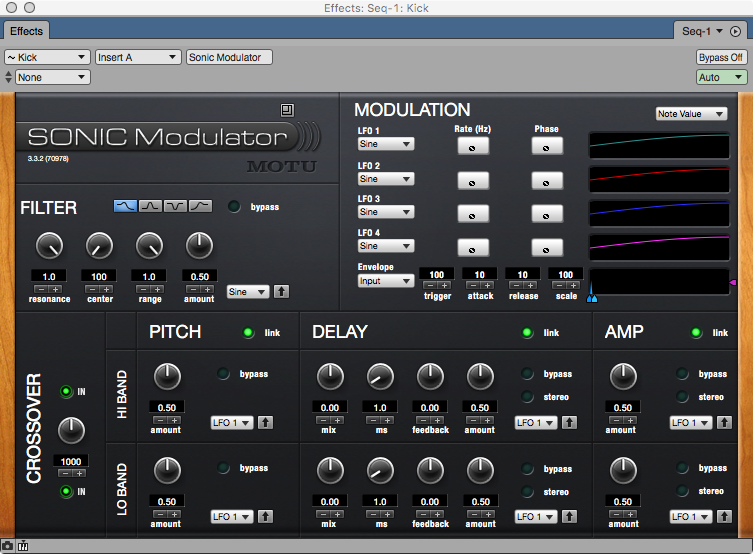
Task: Open the None preset dropdown
Action: coord(53,77)
